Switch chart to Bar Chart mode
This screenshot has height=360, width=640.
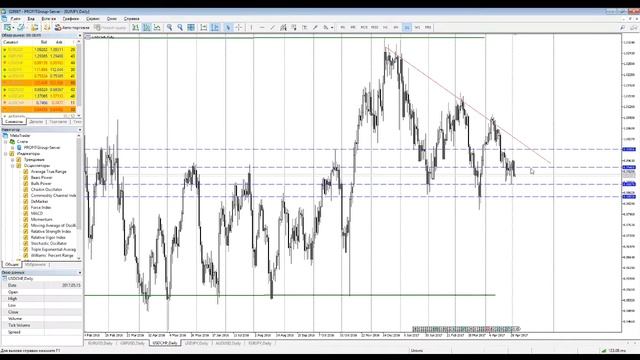pos(135,27)
